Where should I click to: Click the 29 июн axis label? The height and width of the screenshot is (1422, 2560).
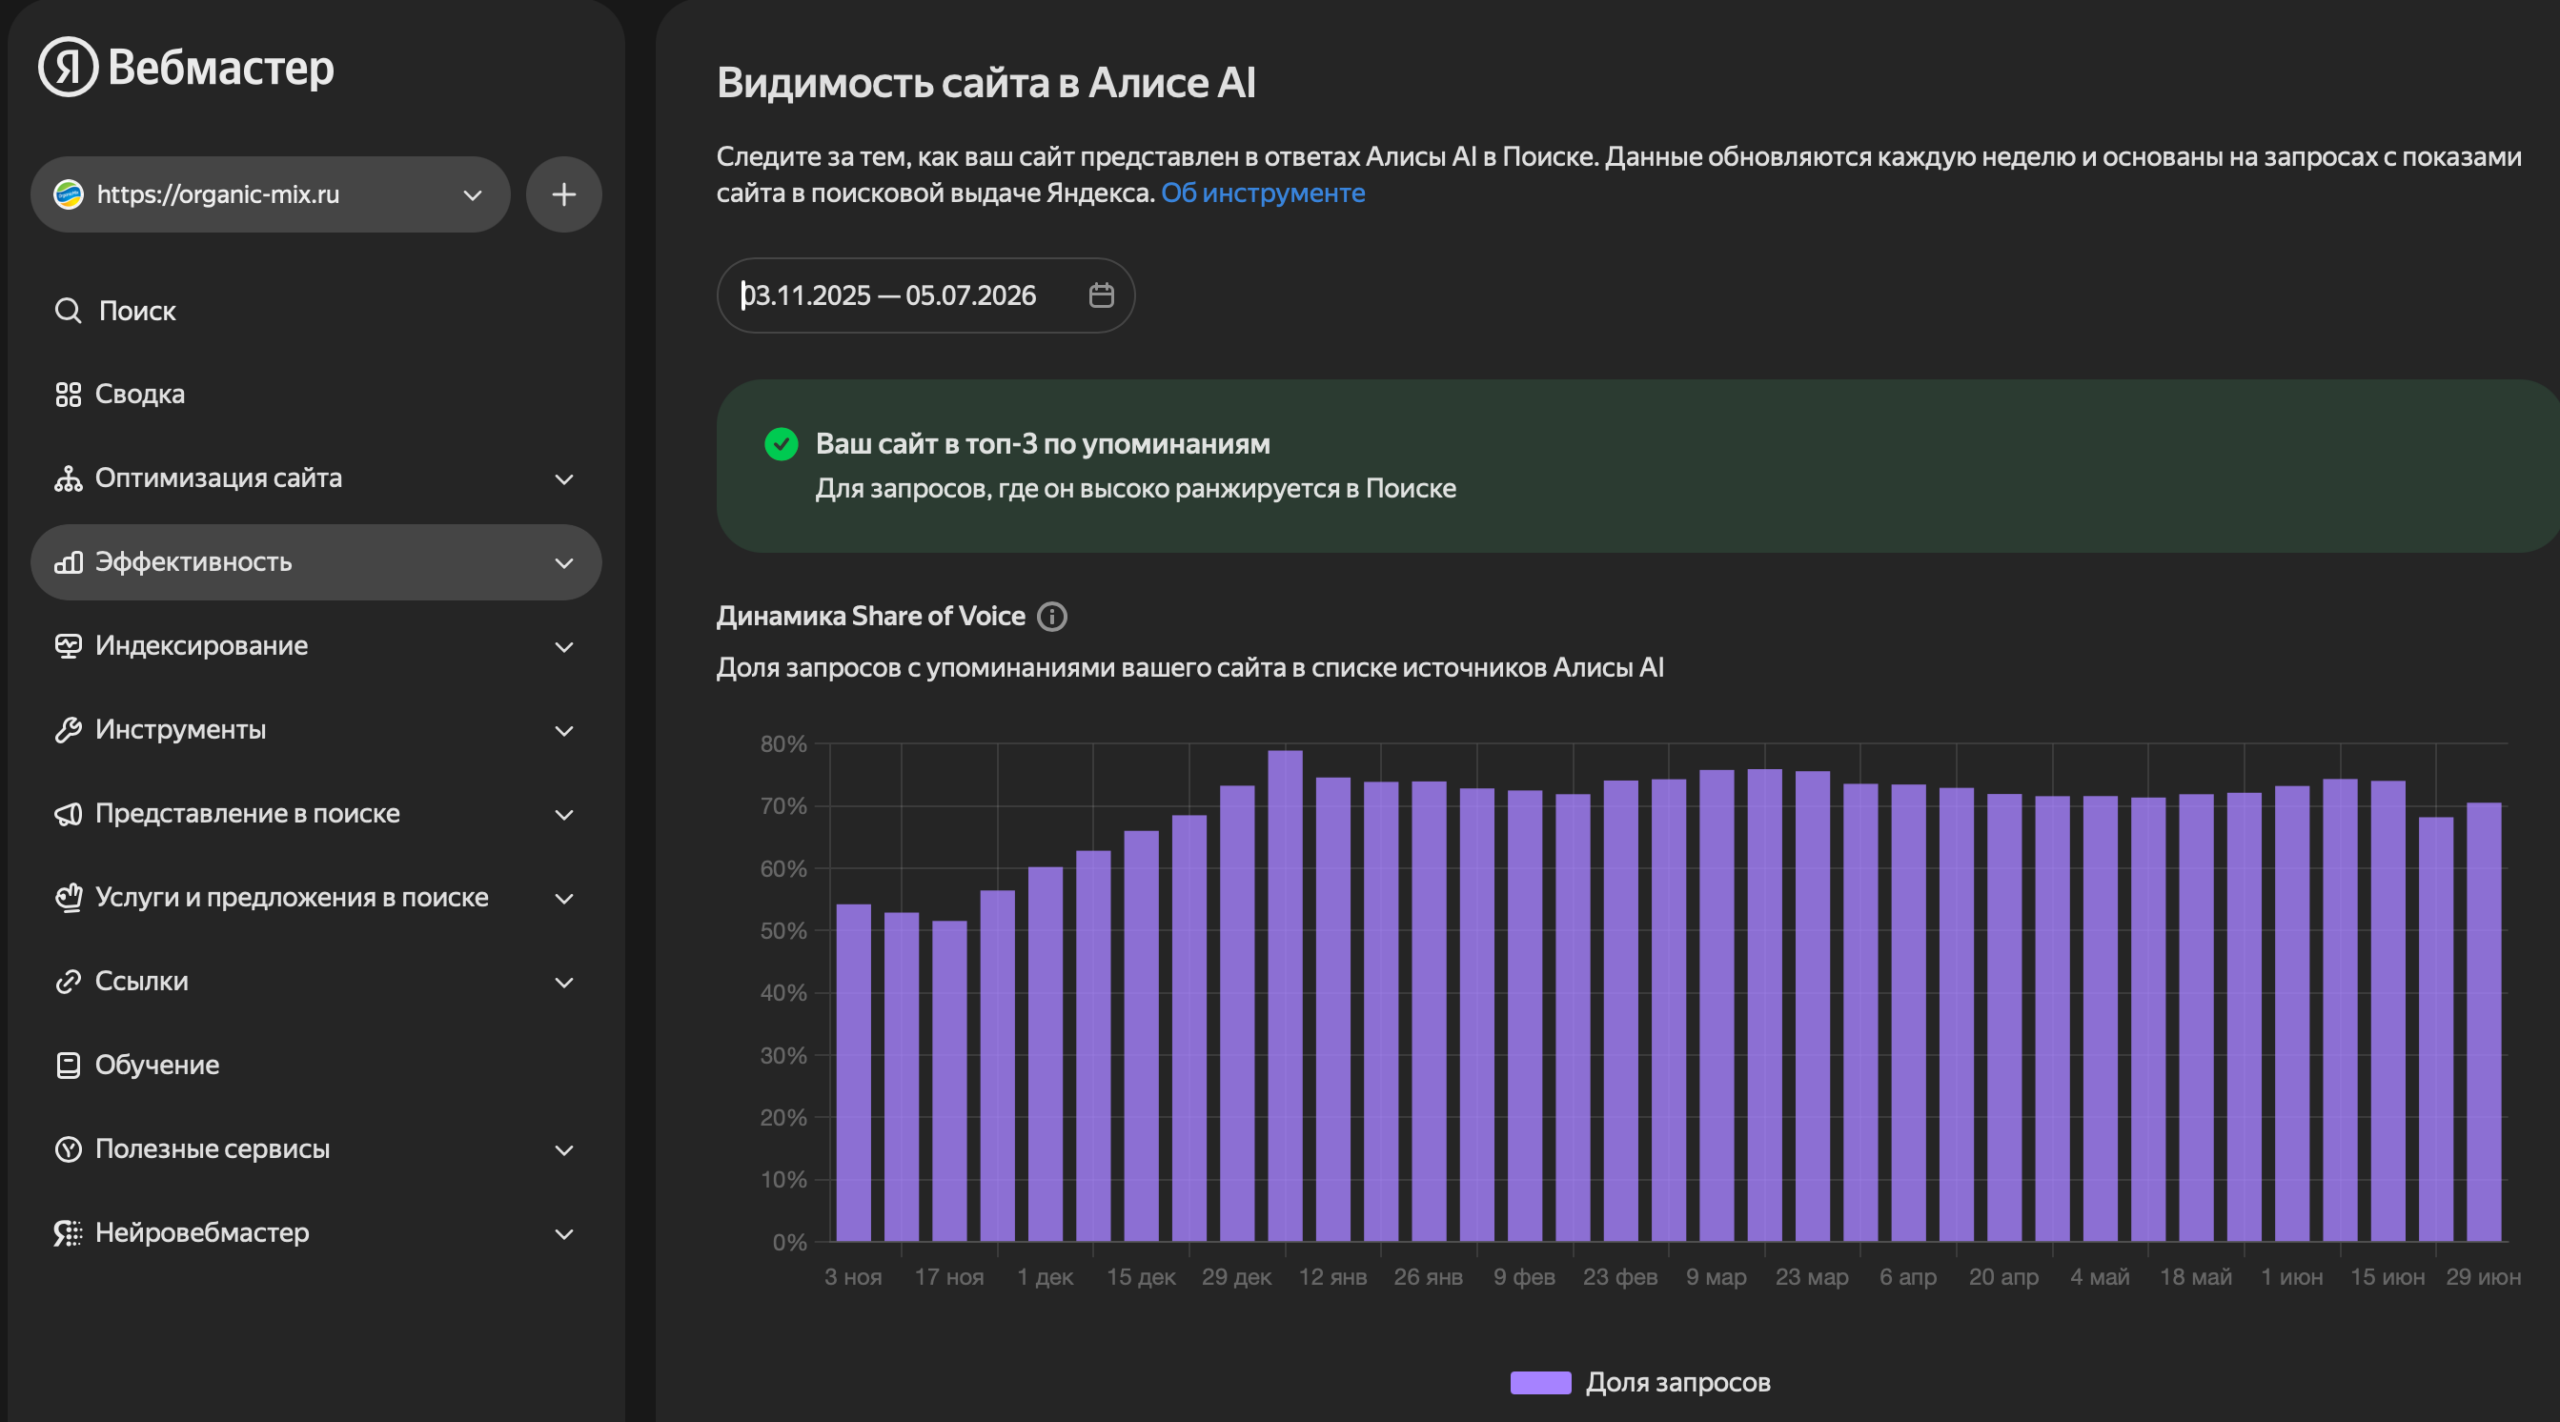point(2483,1277)
